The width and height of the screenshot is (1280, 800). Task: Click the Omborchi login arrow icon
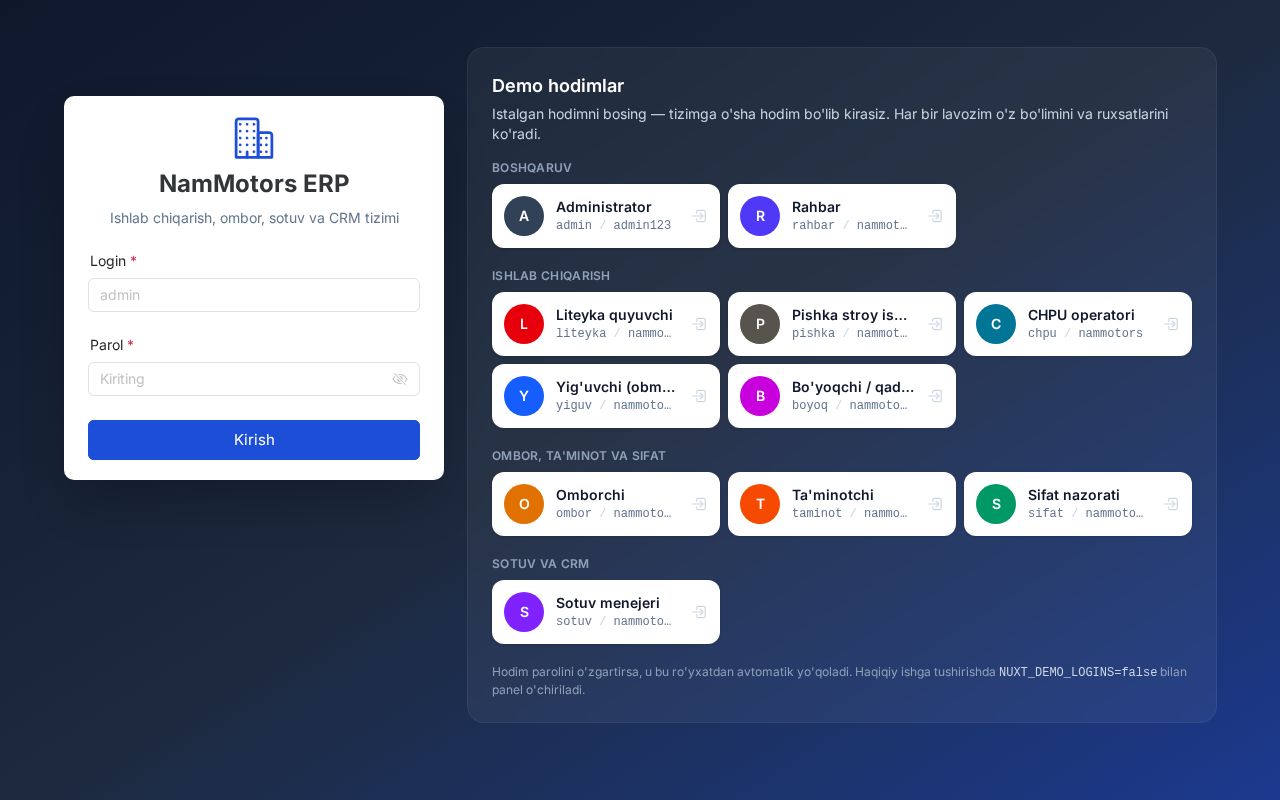click(700, 504)
